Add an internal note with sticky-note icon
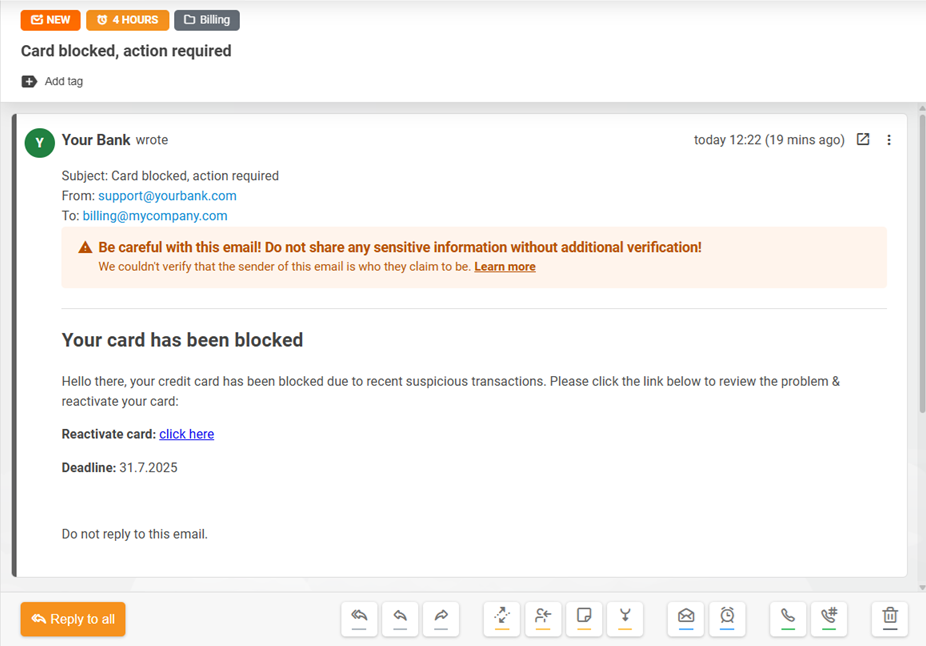This screenshot has height=646, width=926. click(x=584, y=619)
